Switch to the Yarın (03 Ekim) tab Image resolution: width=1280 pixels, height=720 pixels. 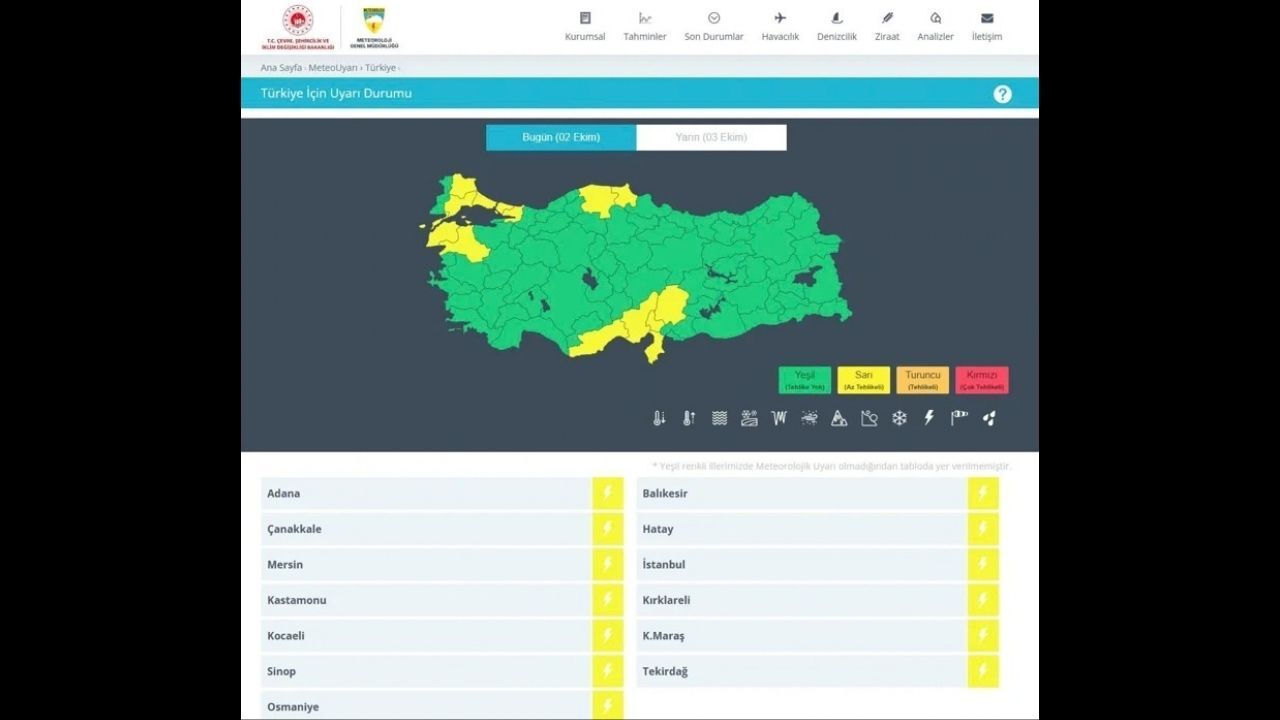(711, 137)
